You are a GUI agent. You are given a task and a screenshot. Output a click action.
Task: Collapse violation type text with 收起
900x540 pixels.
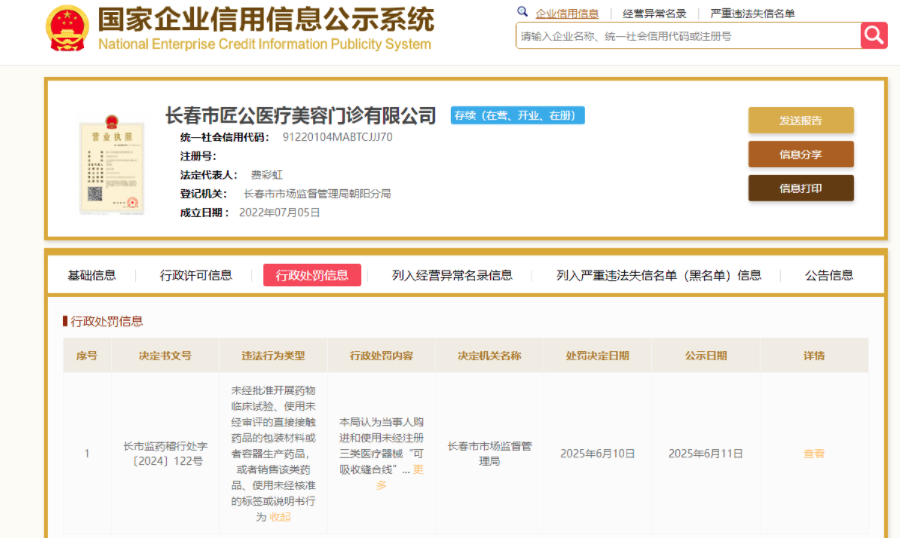tap(280, 517)
